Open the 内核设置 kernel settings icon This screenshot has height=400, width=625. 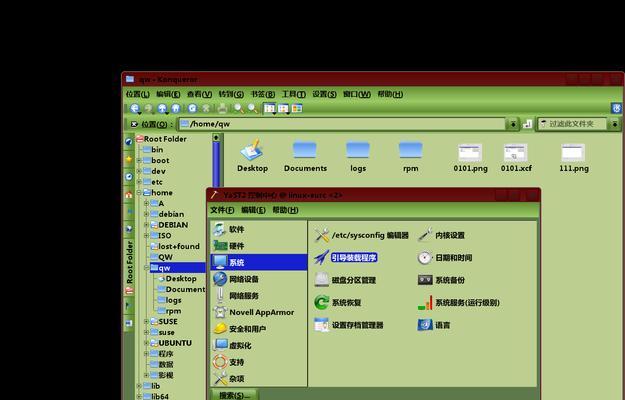coord(425,235)
